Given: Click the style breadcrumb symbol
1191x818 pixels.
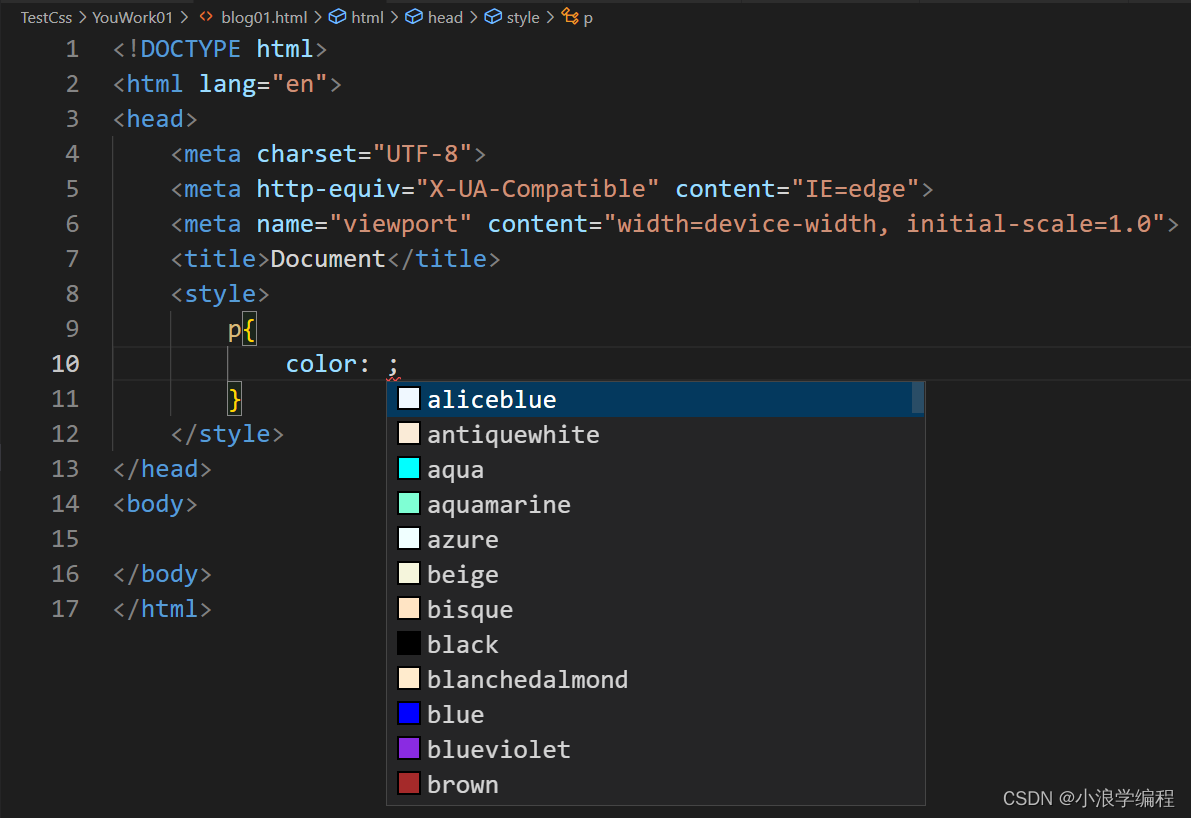Looking at the screenshot, I should point(523,17).
